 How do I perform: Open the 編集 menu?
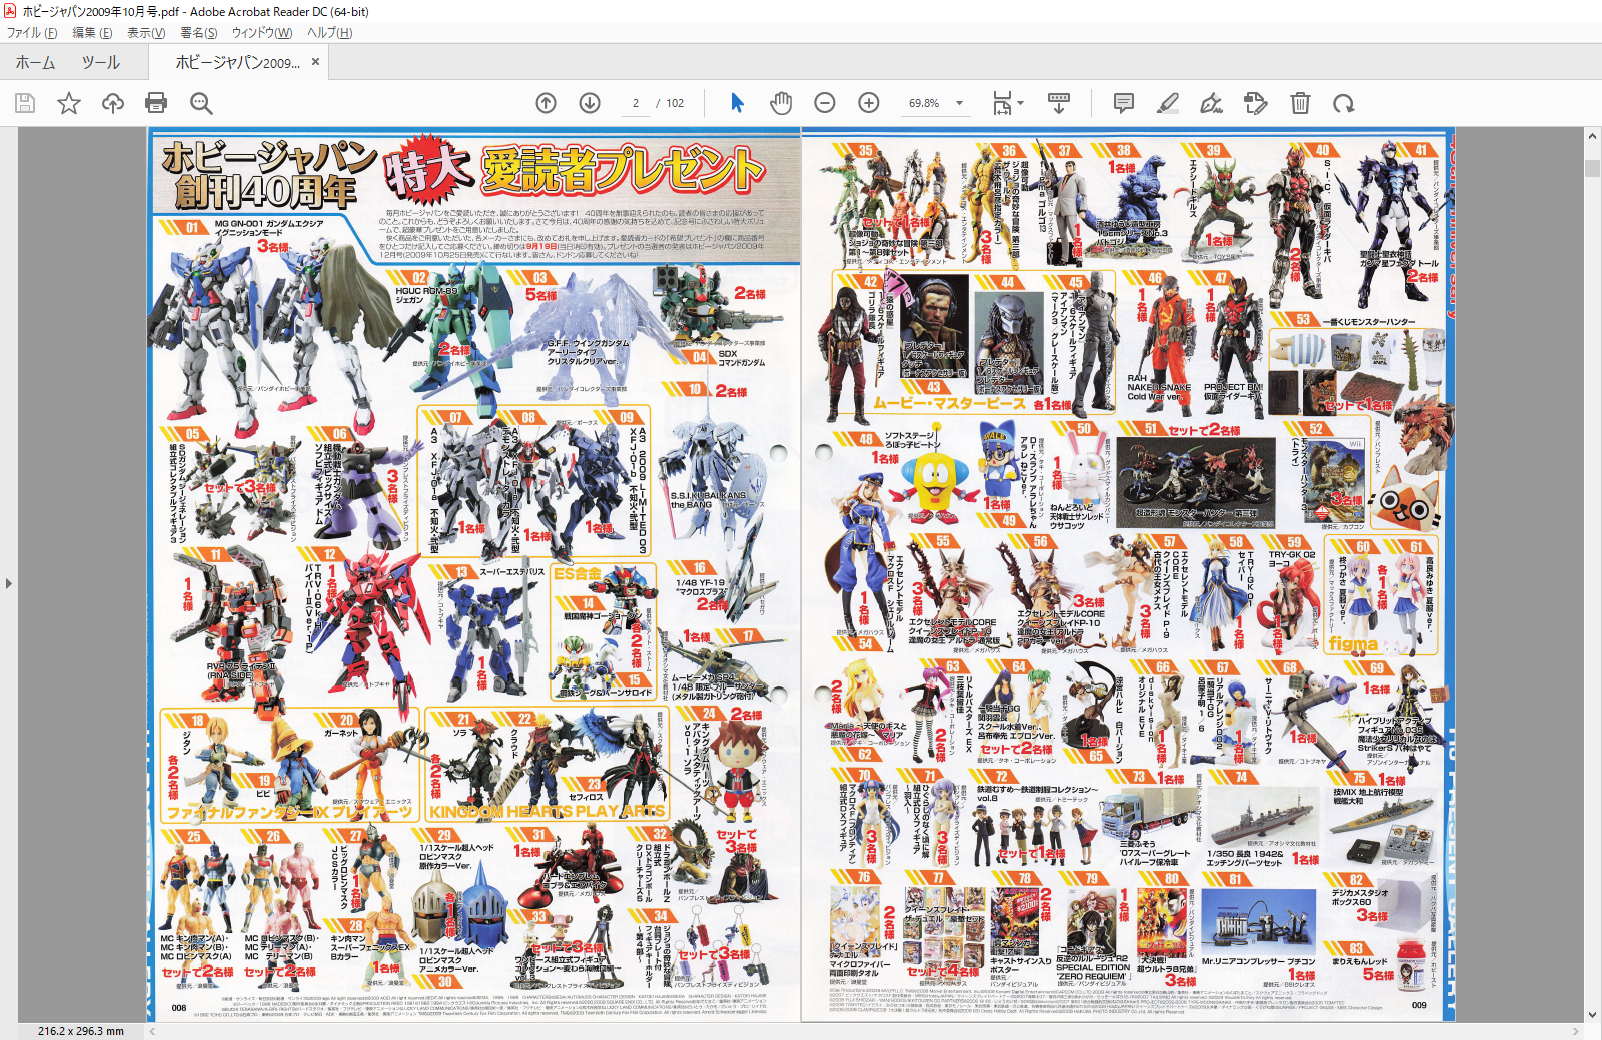[92, 33]
